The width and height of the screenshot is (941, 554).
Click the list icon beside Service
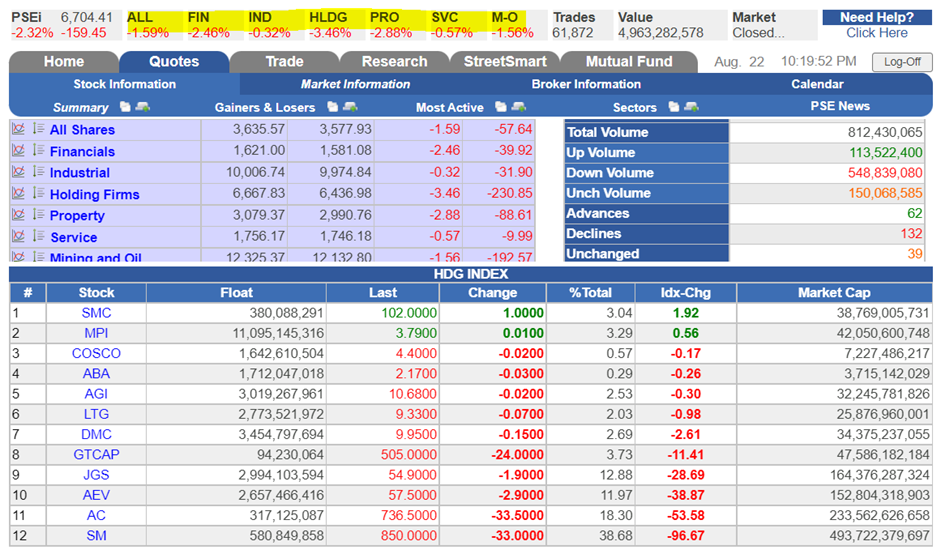pyautogui.click(x=38, y=236)
